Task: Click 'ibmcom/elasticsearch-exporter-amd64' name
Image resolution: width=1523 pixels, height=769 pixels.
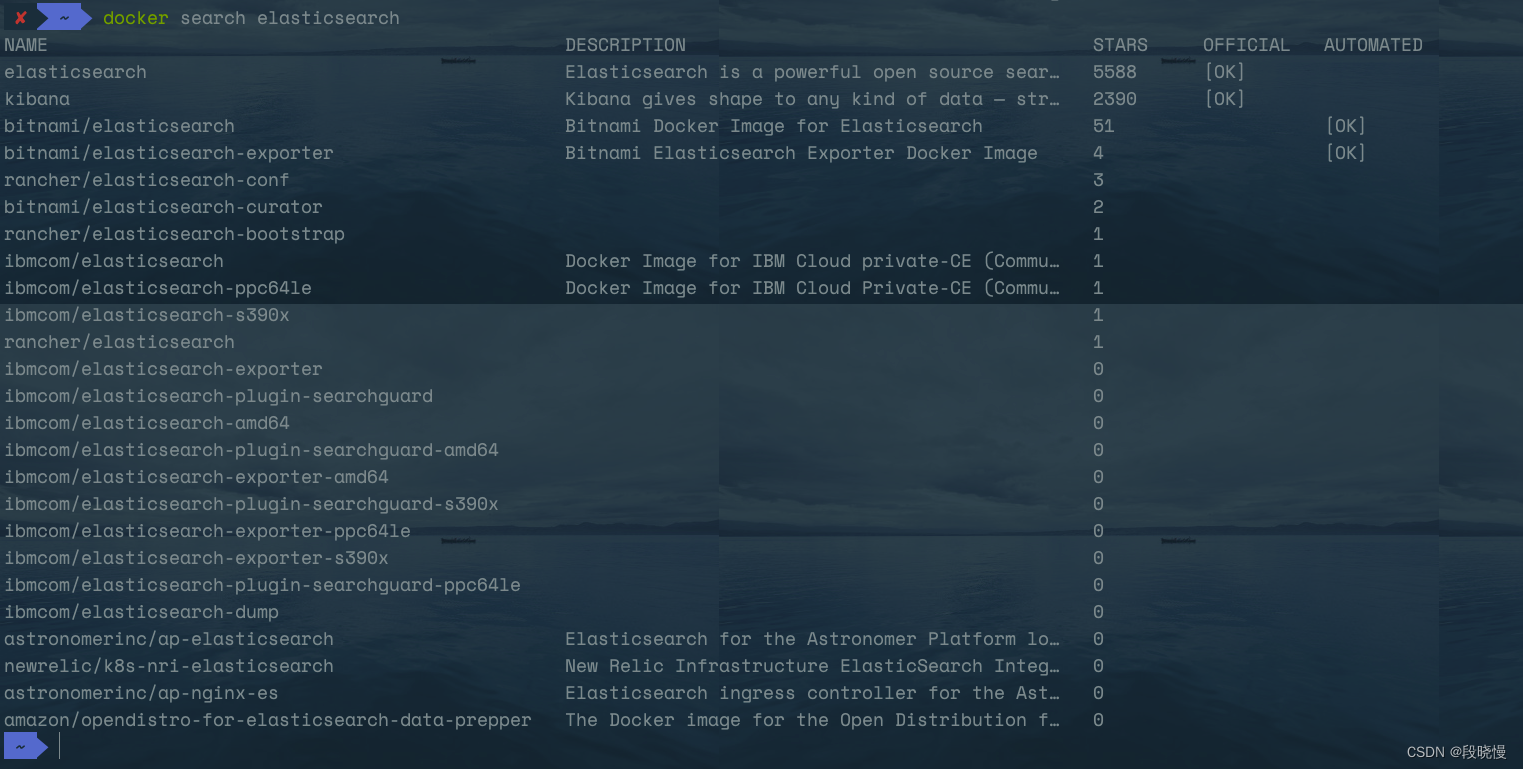Action: point(196,477)
